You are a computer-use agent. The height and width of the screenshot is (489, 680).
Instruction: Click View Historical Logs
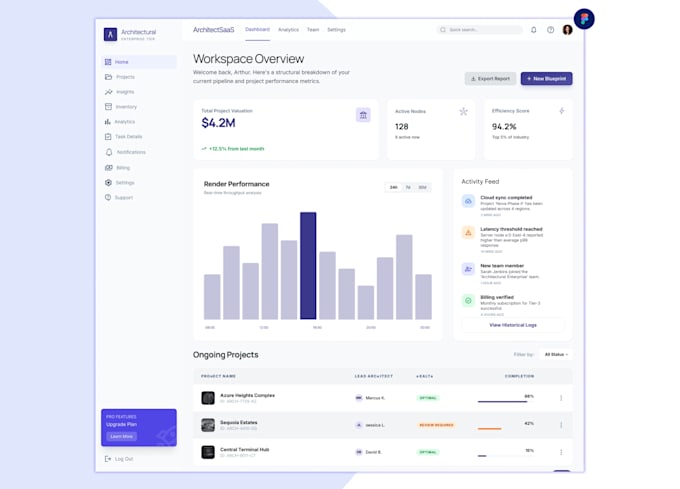point(513,325)
